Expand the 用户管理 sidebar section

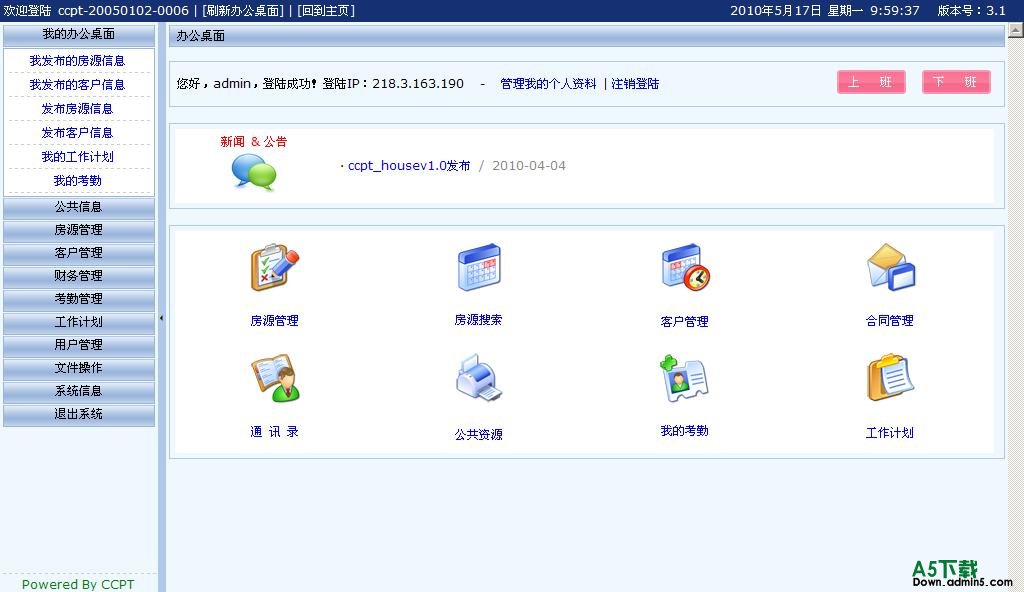coord(79,345)
